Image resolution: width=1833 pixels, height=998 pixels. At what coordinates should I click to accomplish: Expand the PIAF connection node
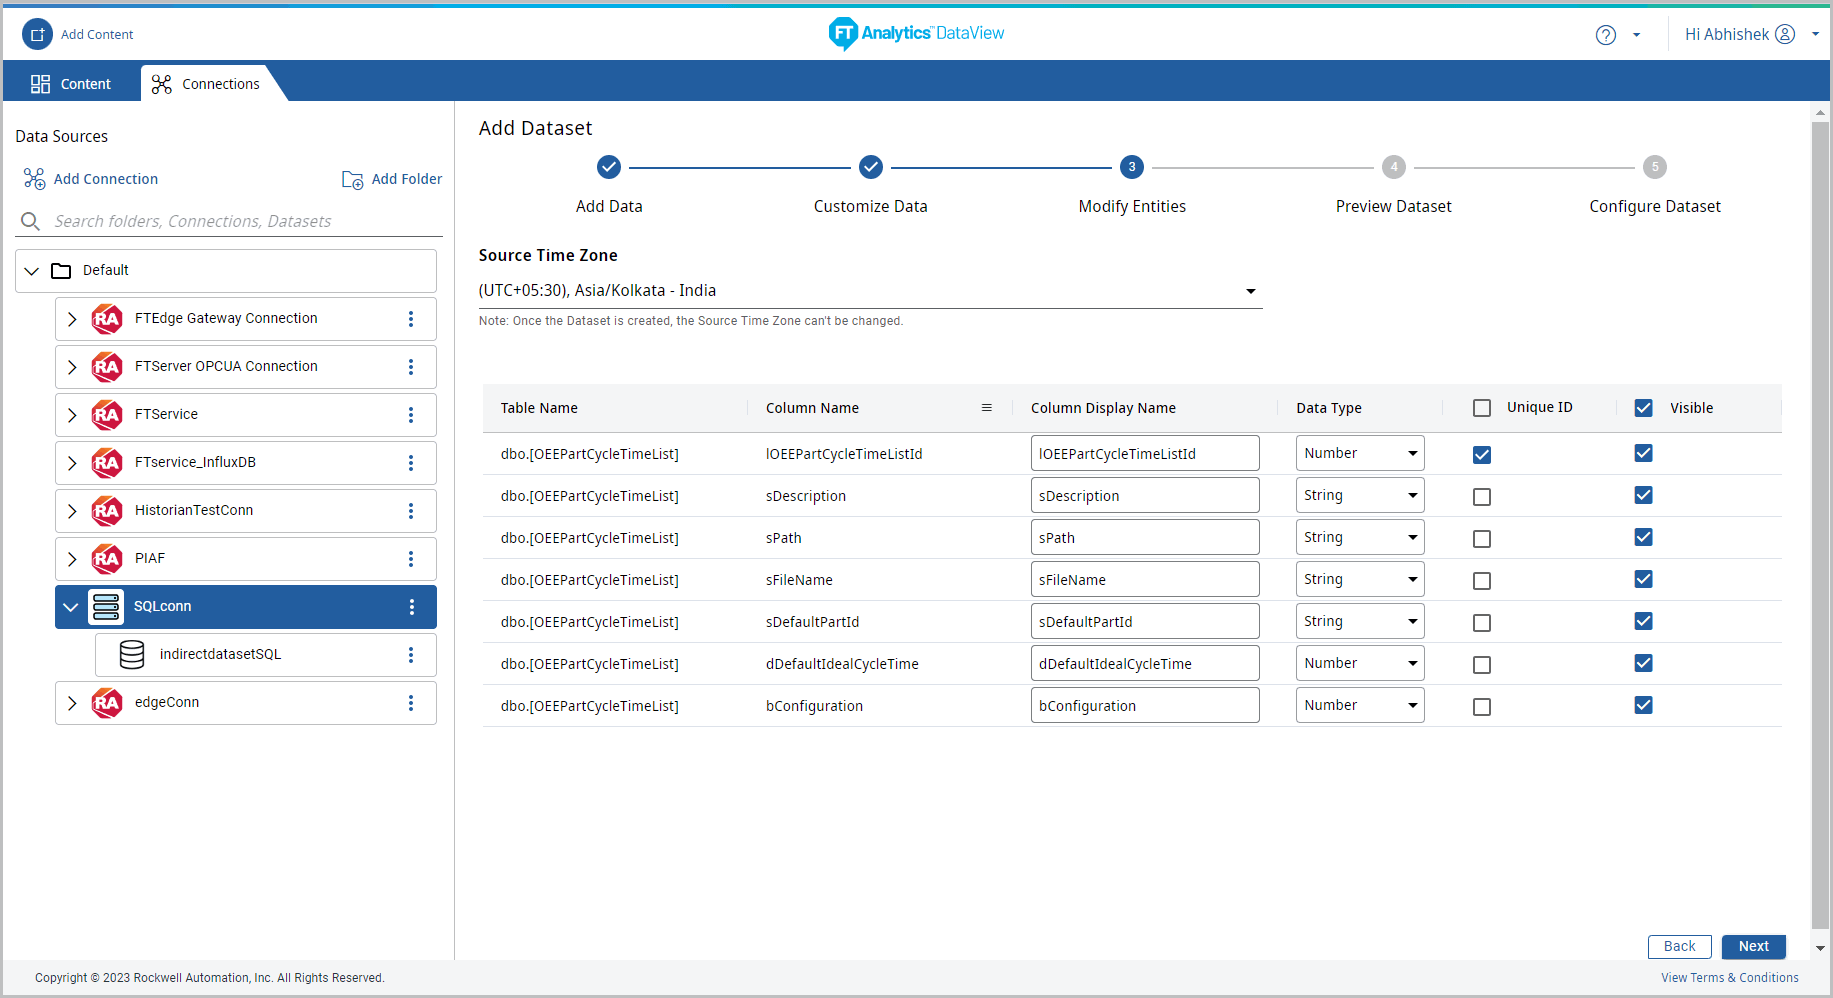[x=72, y=559]
